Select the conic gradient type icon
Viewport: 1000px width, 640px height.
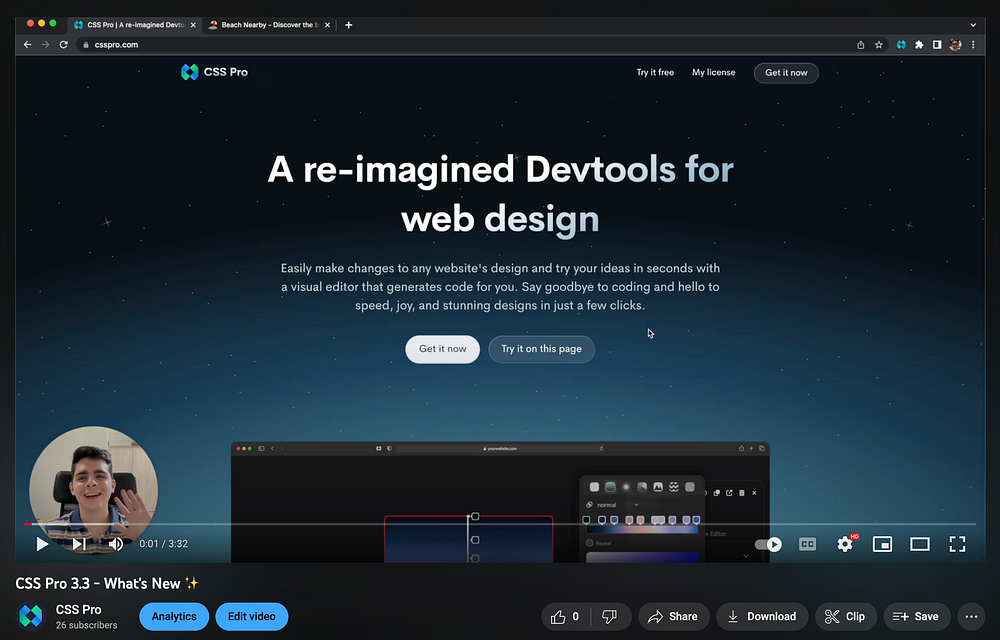point(642,487)
